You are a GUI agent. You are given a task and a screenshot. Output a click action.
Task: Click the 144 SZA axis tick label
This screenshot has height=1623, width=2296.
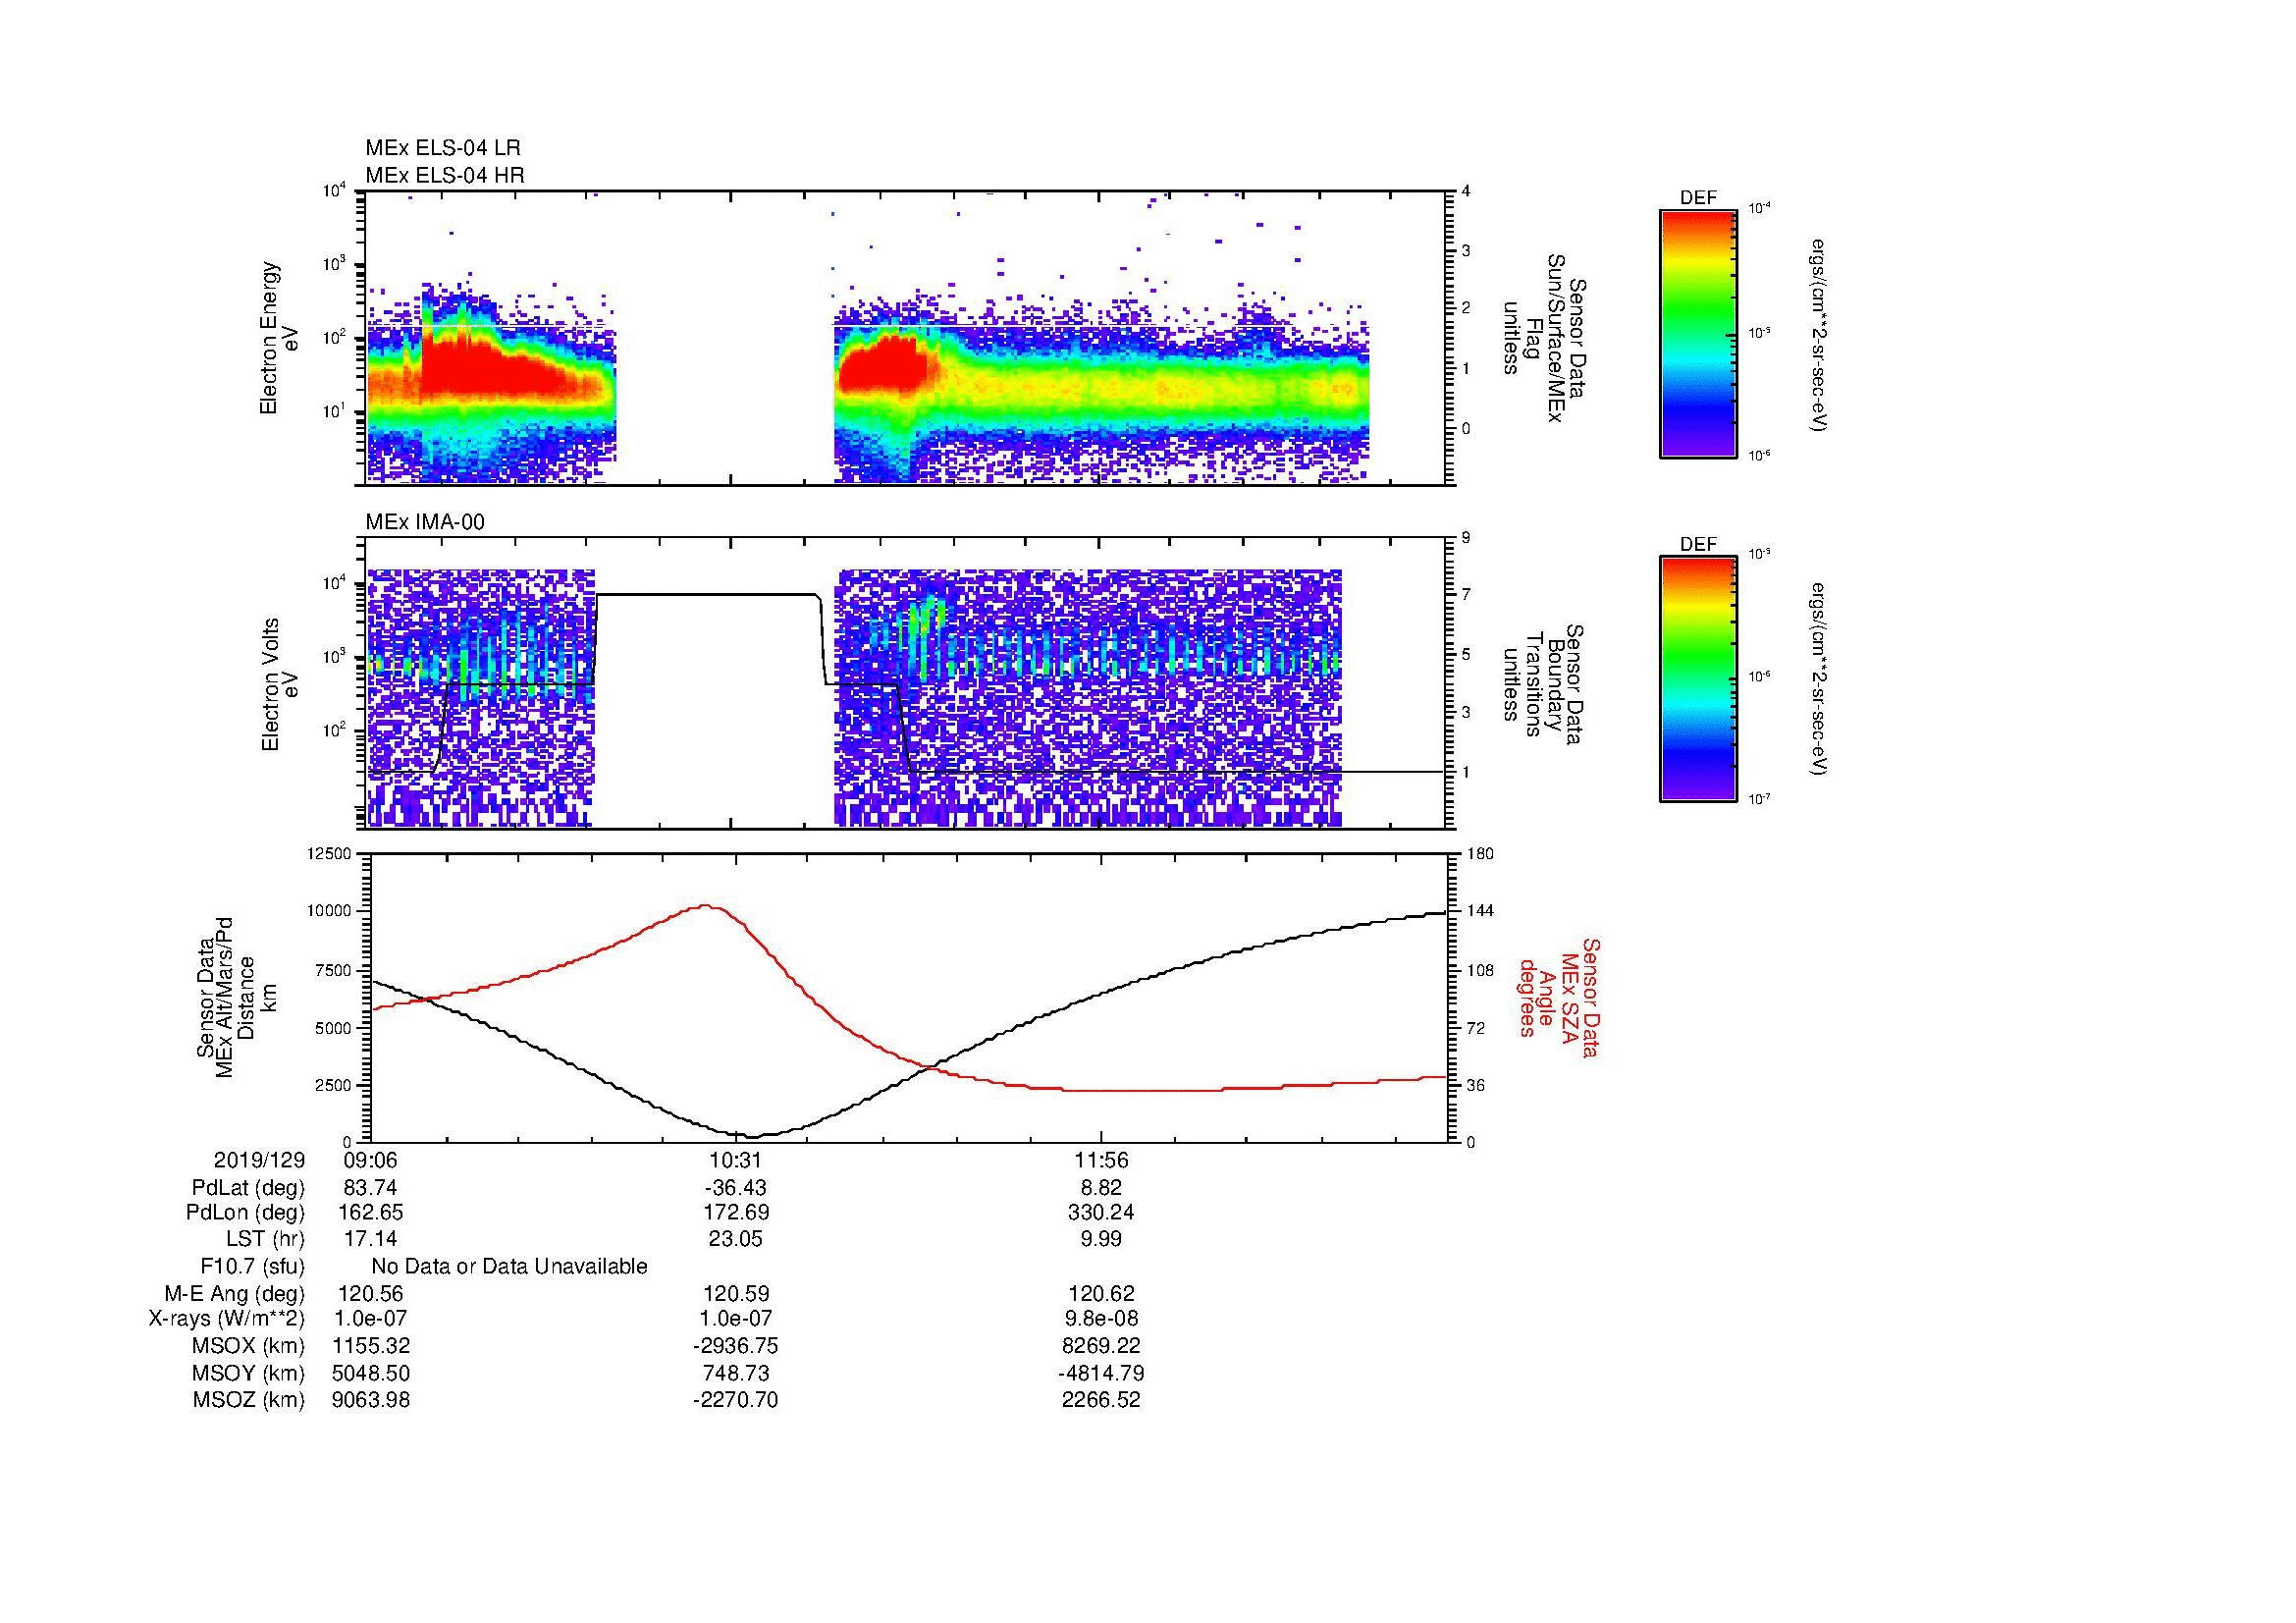tap(1481, 911)
